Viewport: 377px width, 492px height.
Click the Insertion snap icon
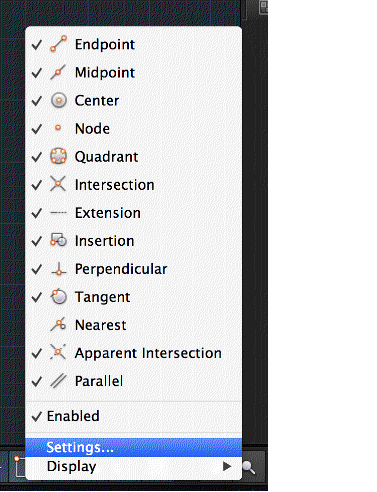(58, 240)
